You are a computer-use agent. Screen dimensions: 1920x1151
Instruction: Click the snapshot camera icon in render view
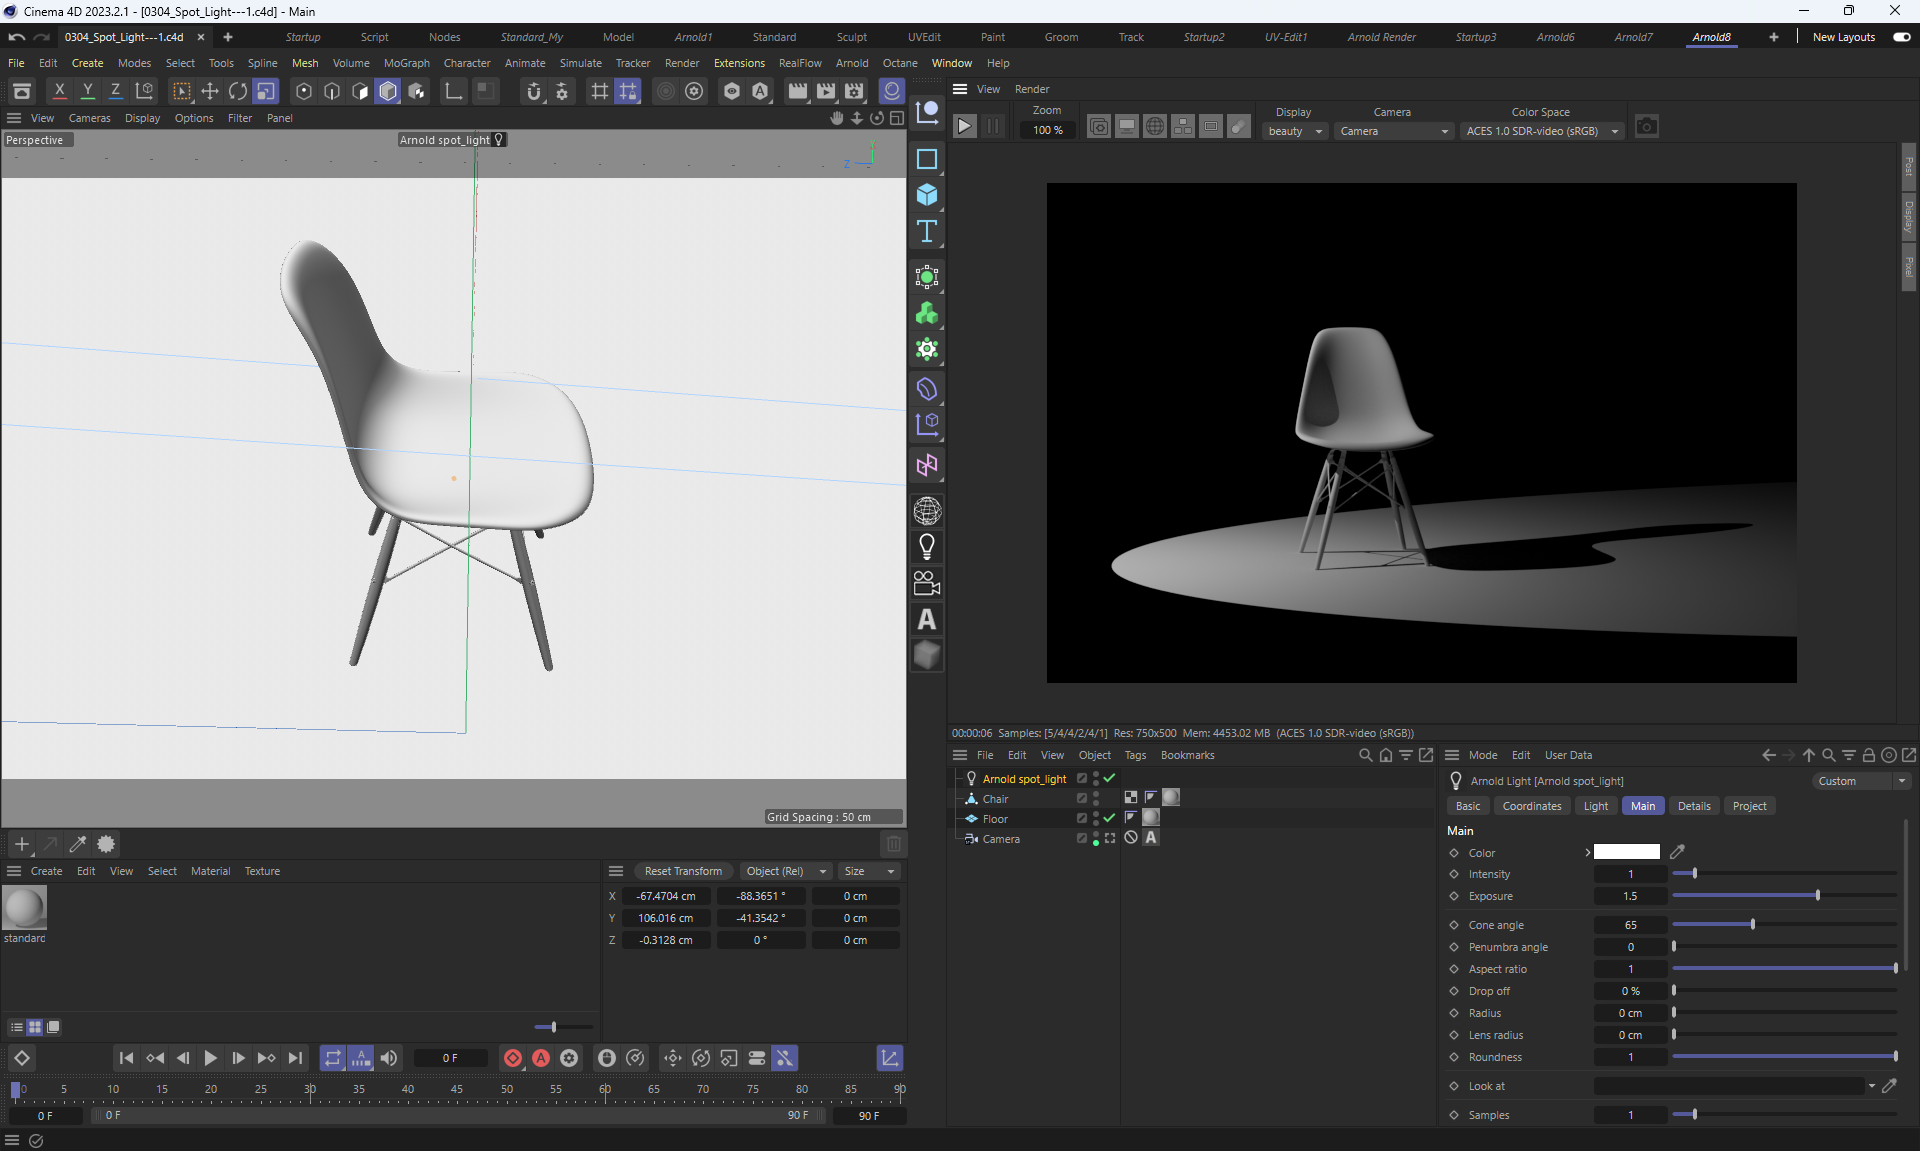[1646, 126]
